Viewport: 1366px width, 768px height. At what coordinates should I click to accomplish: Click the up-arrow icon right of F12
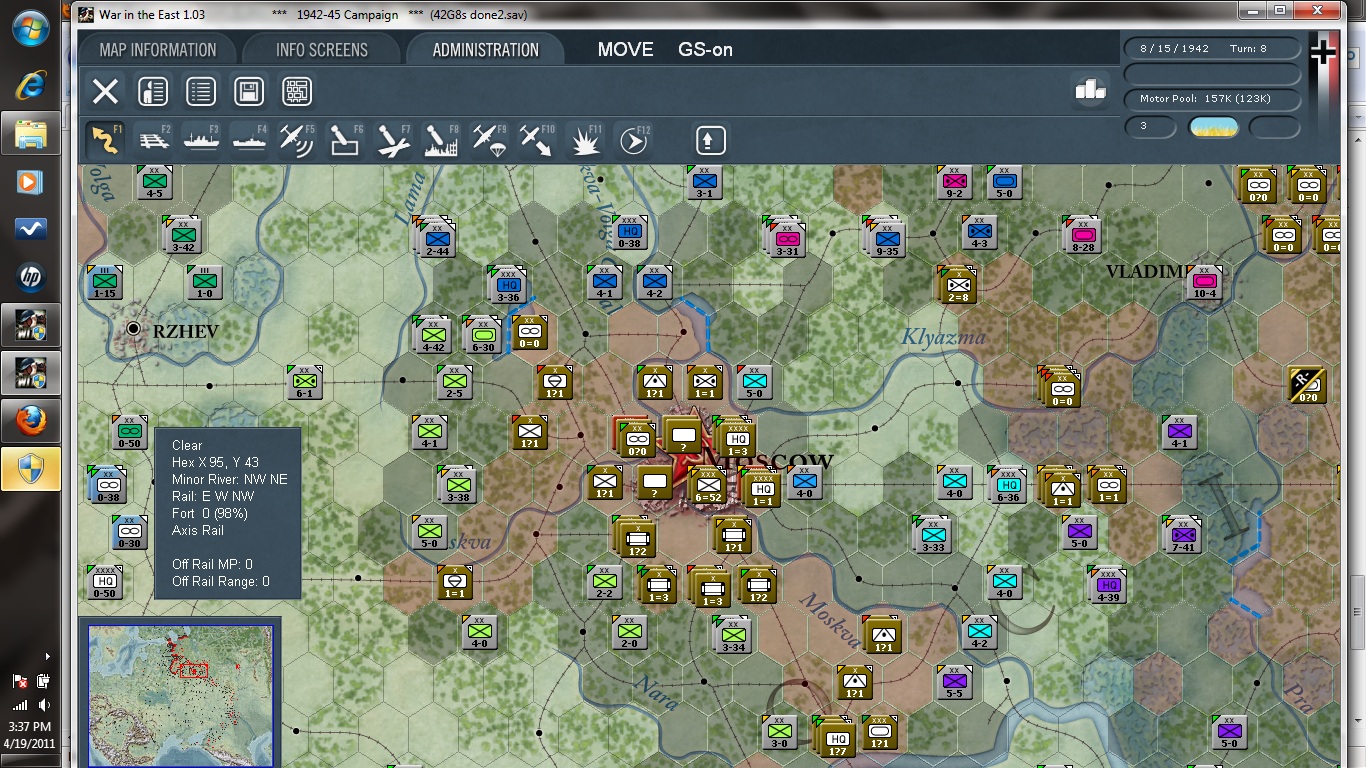coord(710,140)
